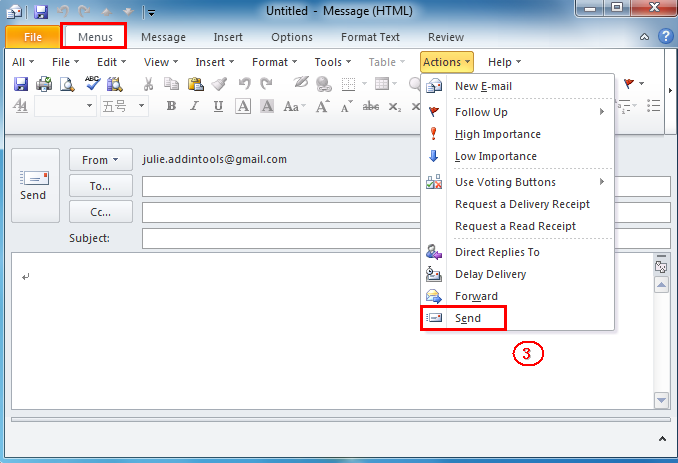Image resolution: width=678 pixels, height=463 pixels.
Task: Switch to the Review ribbon tab
Action: point(446,37)
